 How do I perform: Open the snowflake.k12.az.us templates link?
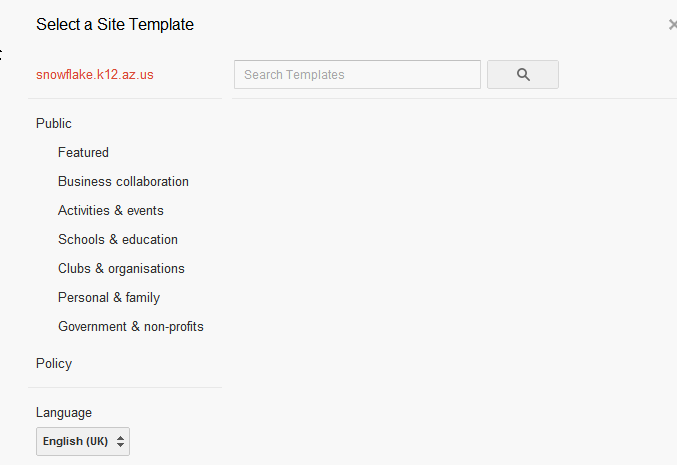point(95,75)
